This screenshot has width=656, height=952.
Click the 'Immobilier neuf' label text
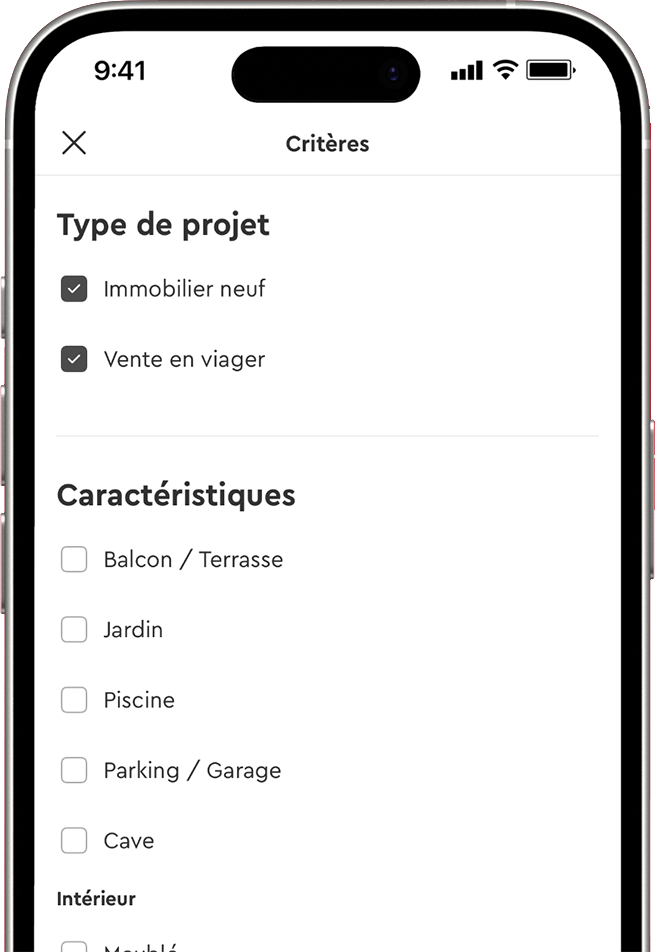pos(184,289)
